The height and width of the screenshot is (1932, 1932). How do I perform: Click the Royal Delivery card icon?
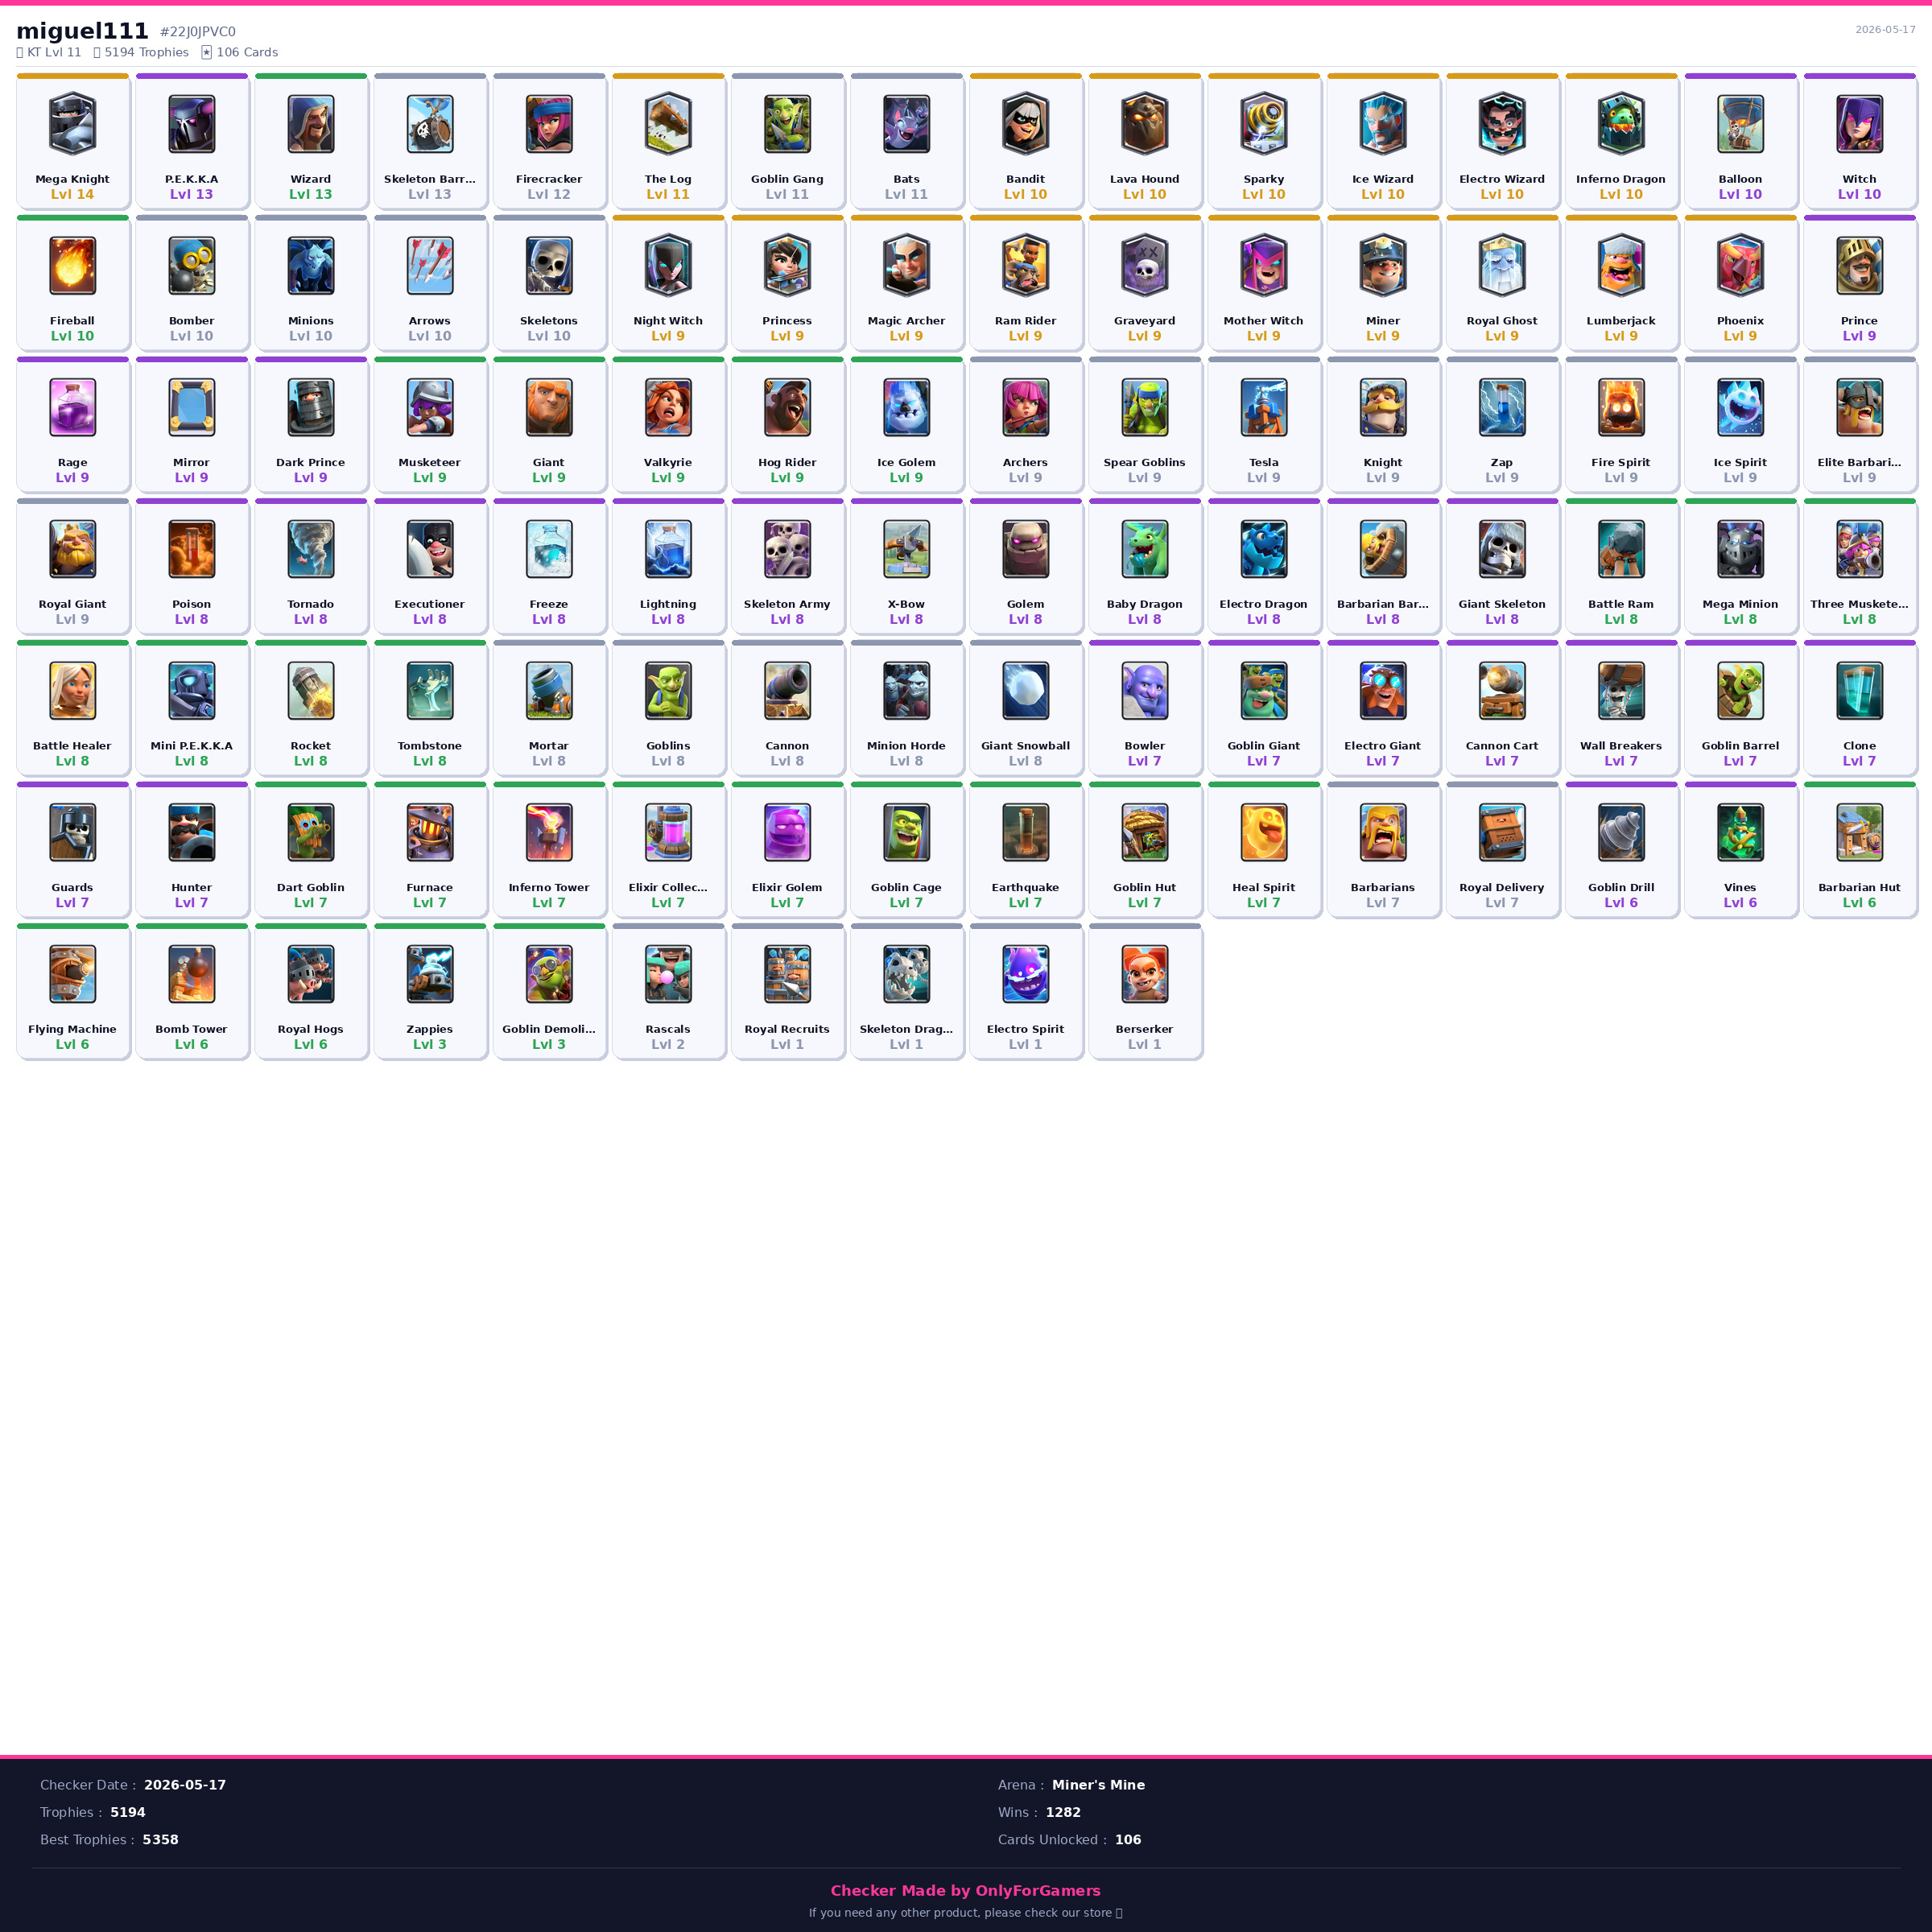[x=1502, y=832]
